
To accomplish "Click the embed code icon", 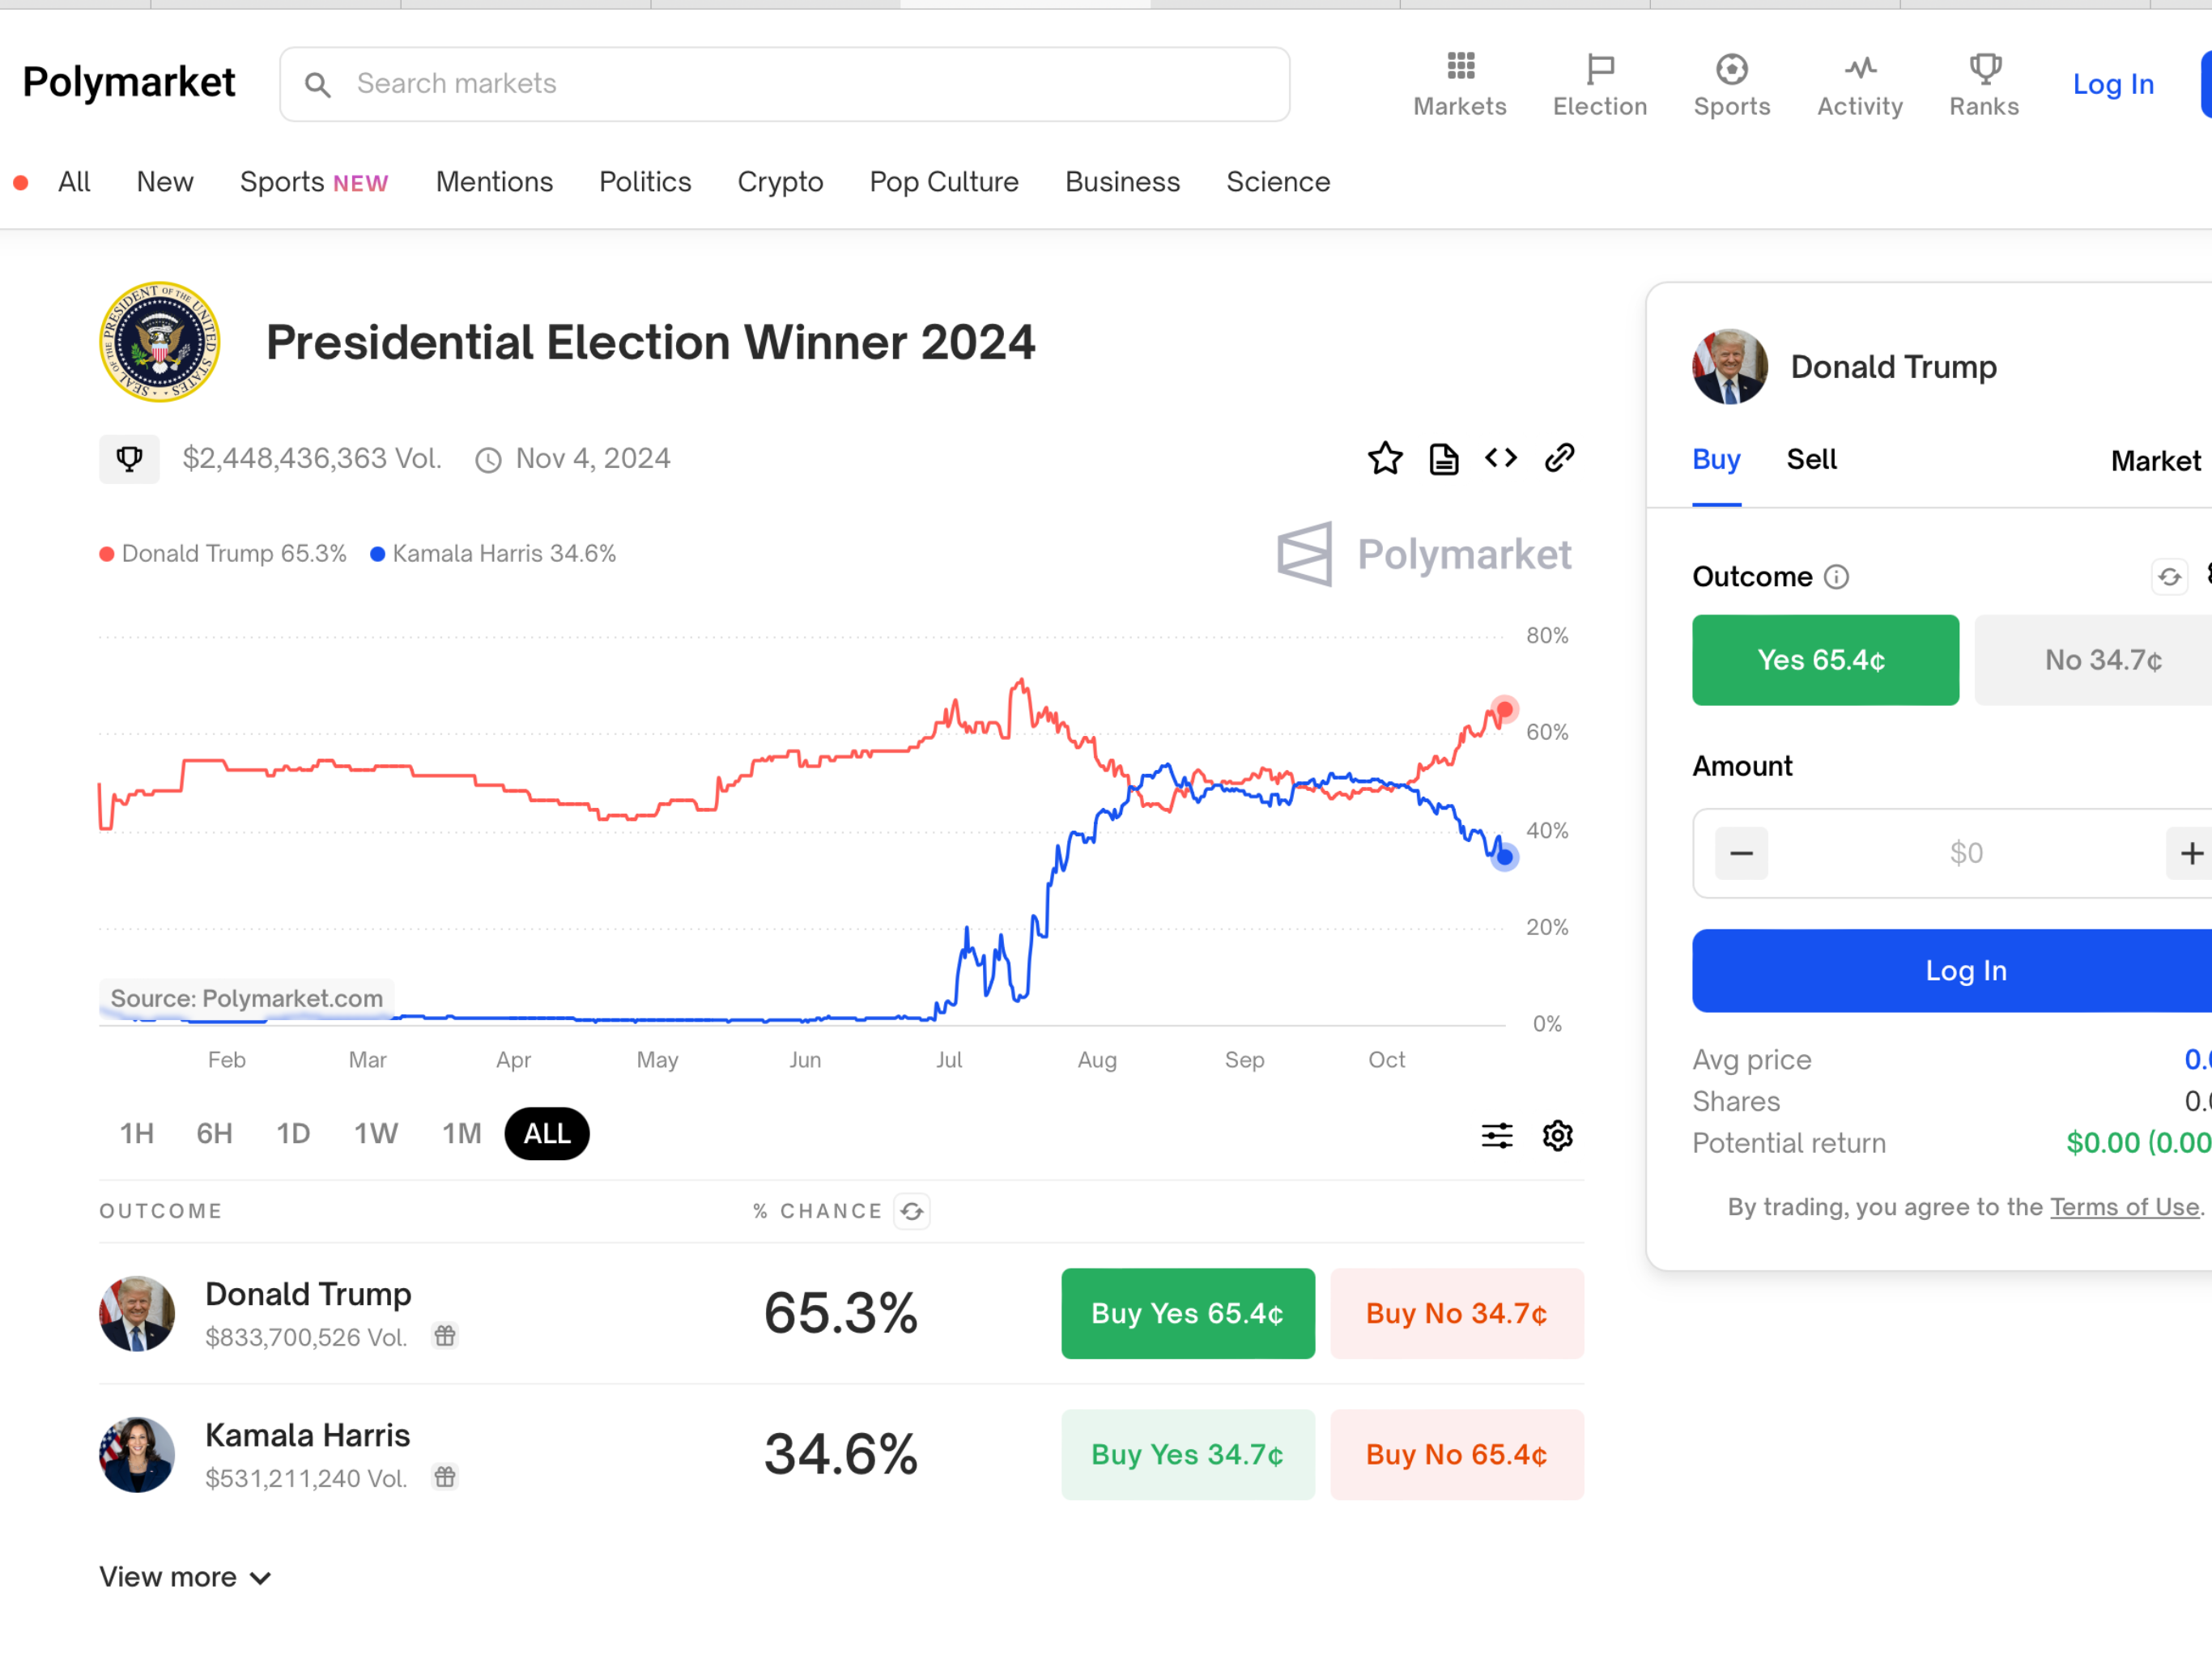I will click(1500, 458).
